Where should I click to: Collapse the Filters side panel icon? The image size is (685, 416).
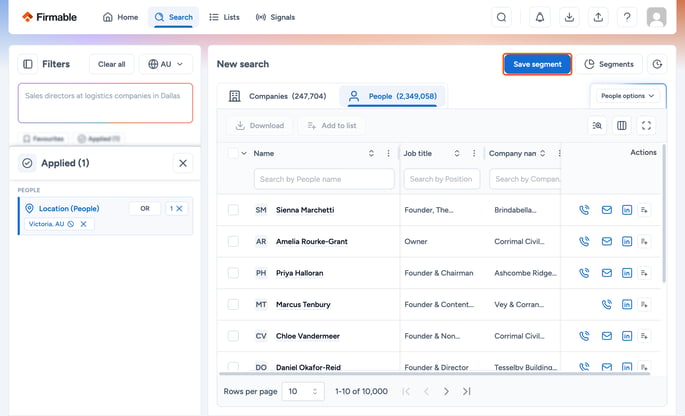click(28, 64)
